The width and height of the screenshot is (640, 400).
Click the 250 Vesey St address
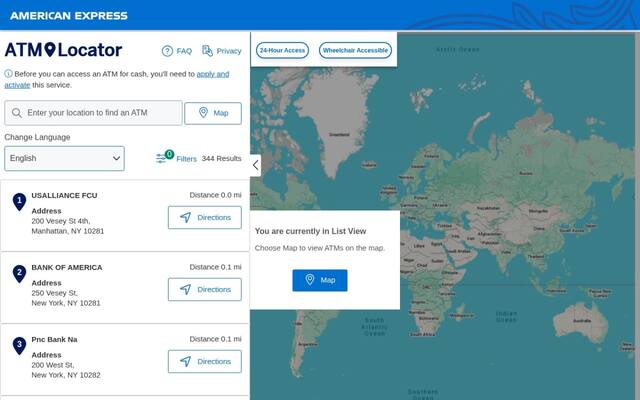66,298
